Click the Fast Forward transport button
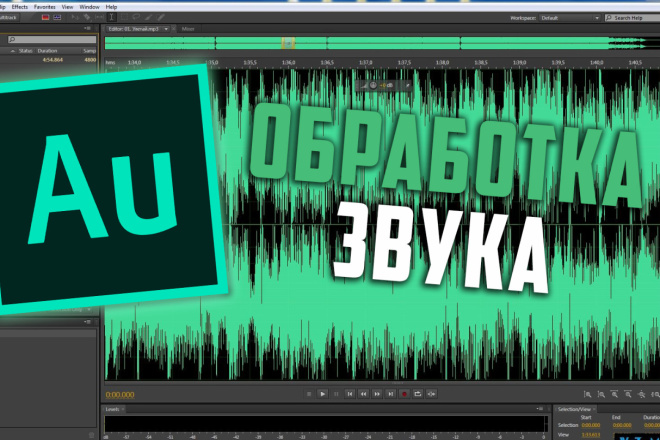The height and width of the screenshot is (440, 660). coord(376,394)
